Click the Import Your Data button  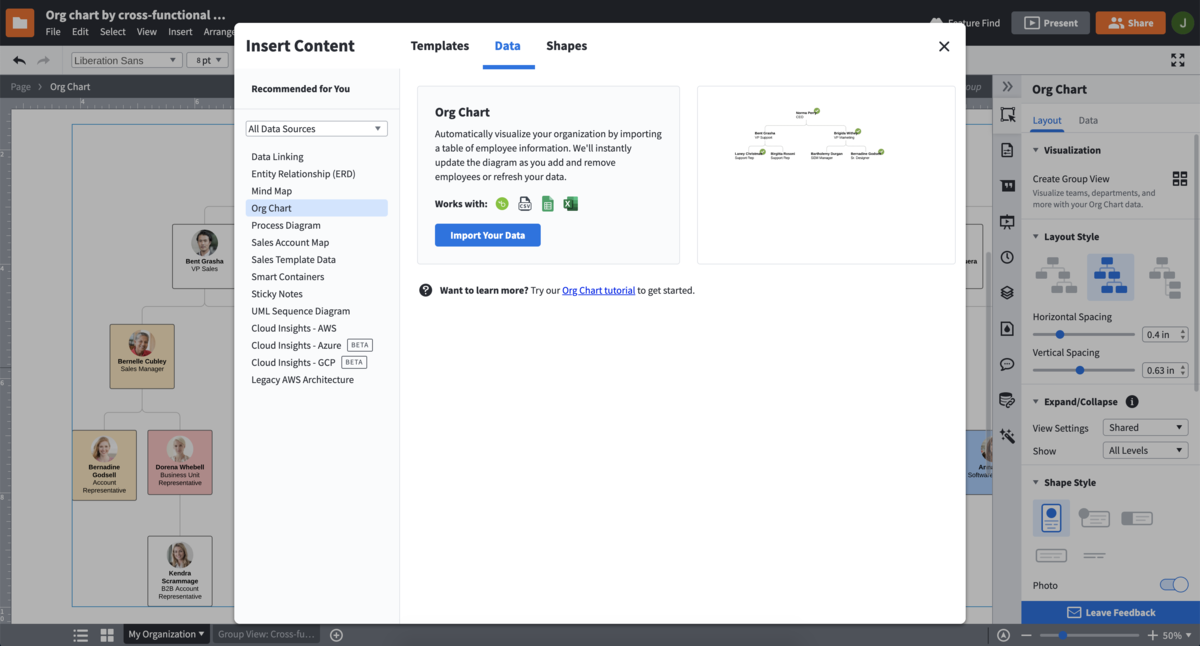click(x=487, y=235)
